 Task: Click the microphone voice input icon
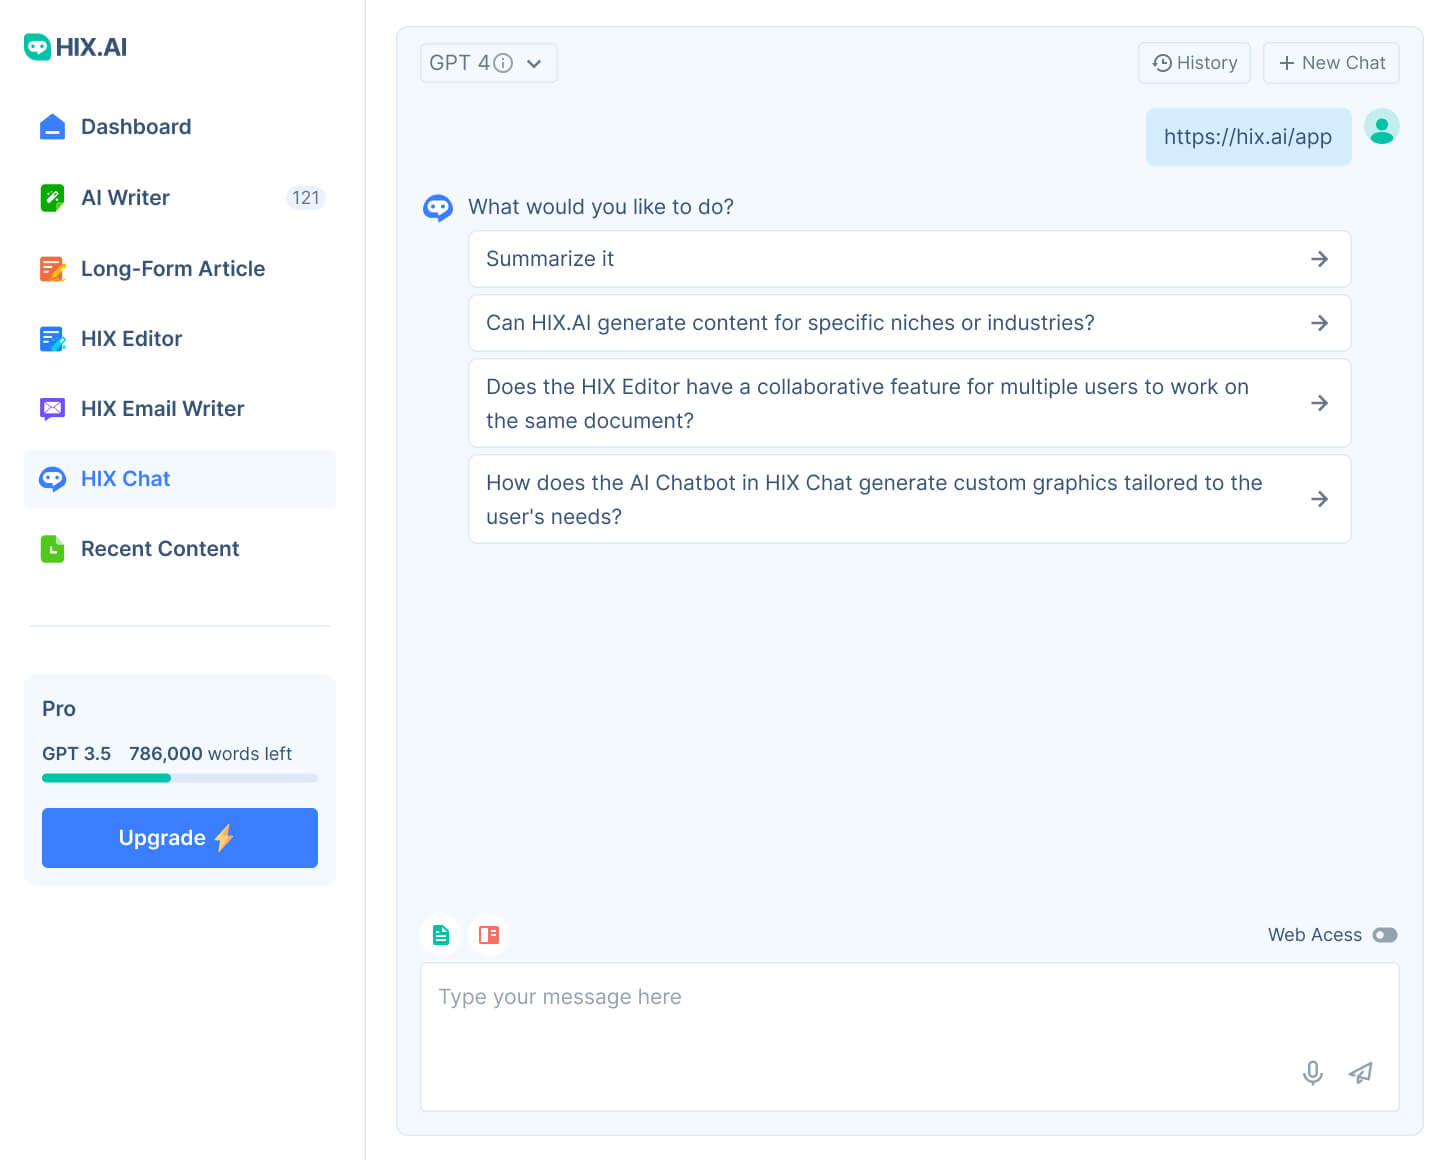(1313, 1073)
